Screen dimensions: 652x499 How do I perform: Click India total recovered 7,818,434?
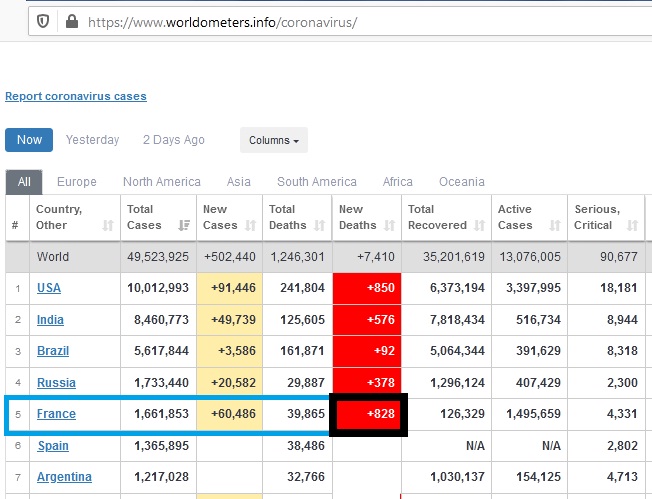point(457,320)
